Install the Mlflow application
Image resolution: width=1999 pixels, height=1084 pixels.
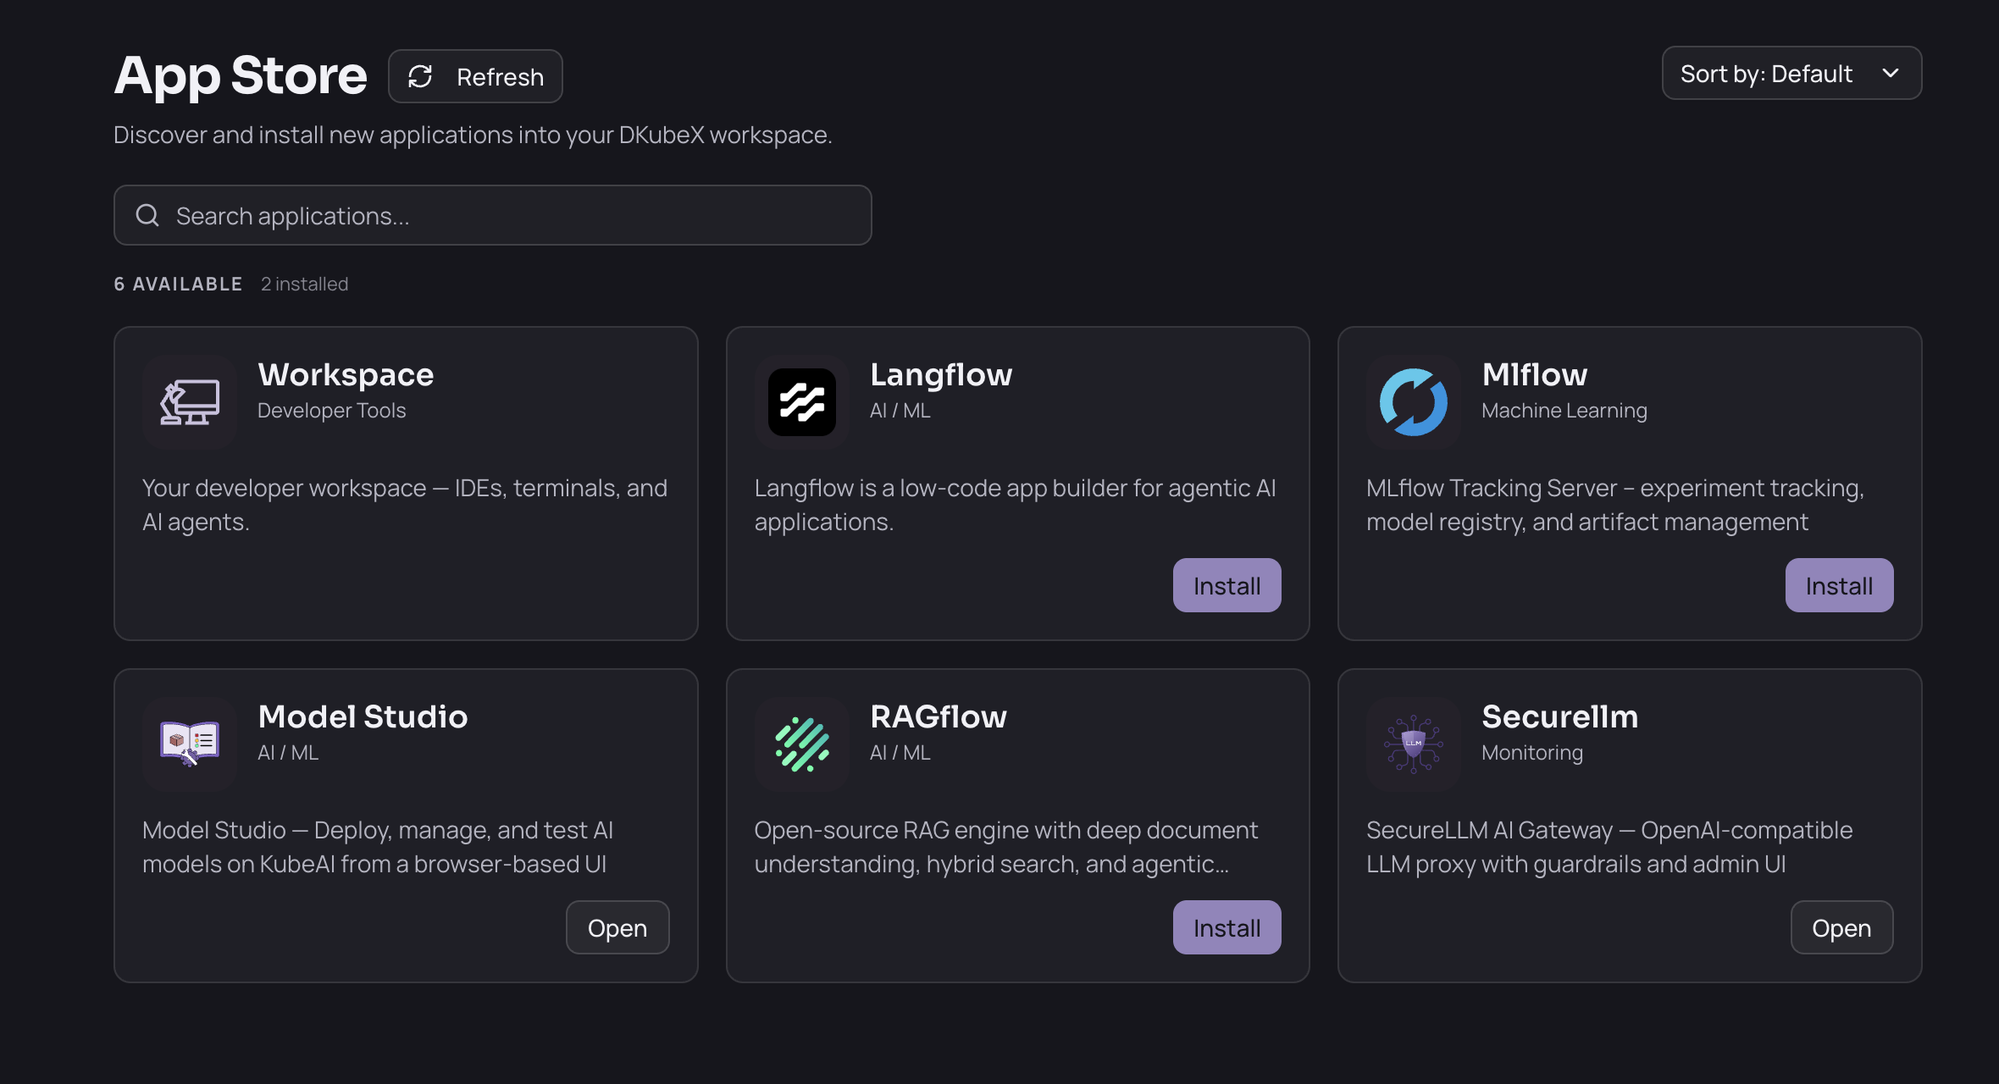1839,585
